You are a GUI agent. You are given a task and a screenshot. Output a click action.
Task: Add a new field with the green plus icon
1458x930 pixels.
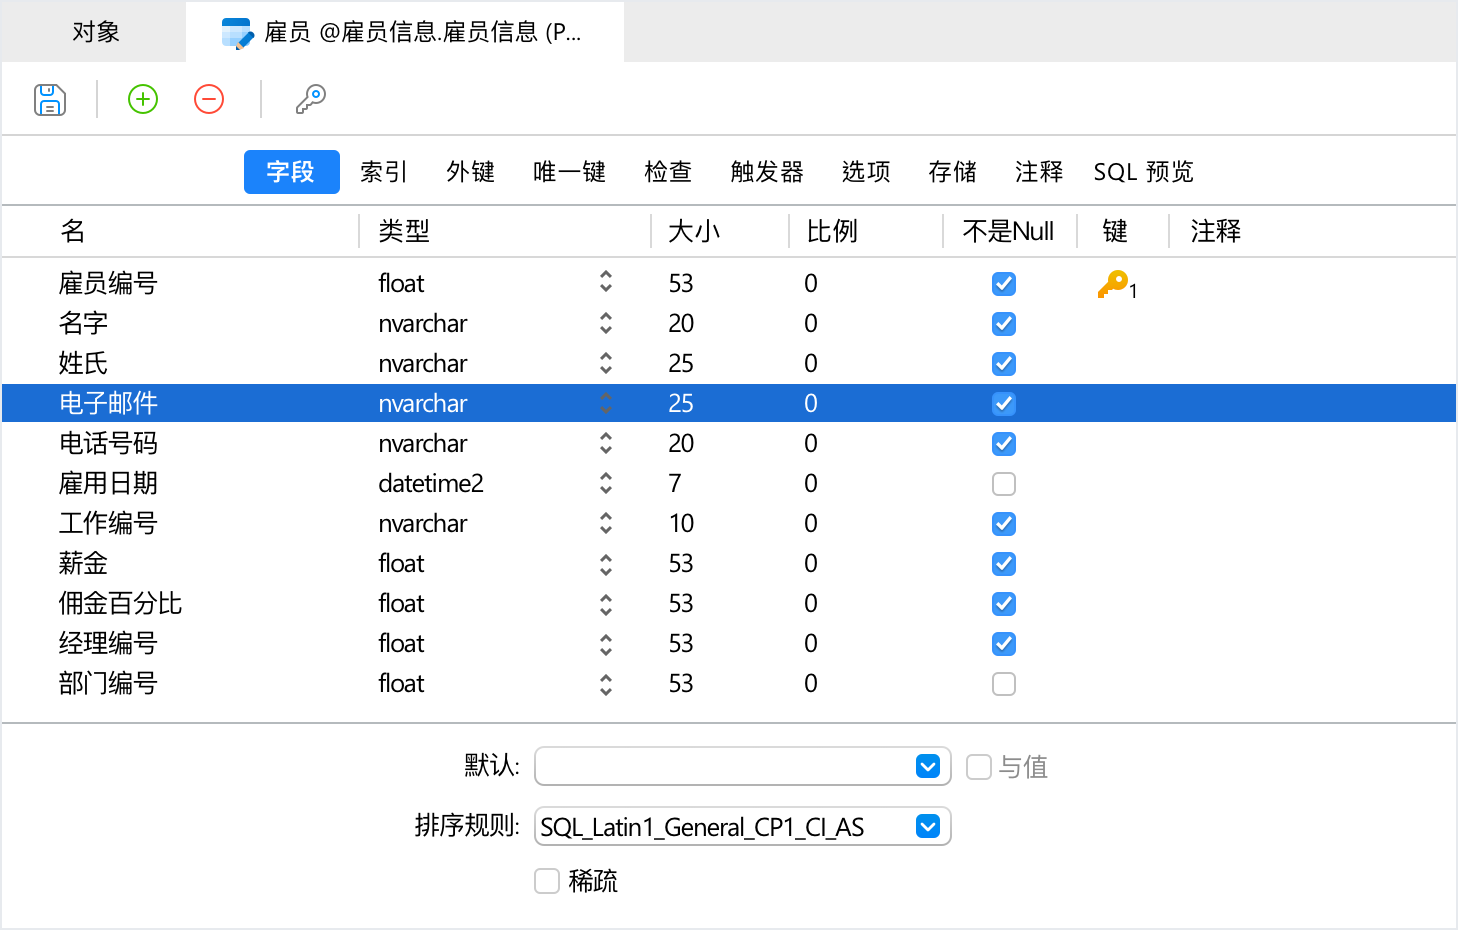coord(142,98)
